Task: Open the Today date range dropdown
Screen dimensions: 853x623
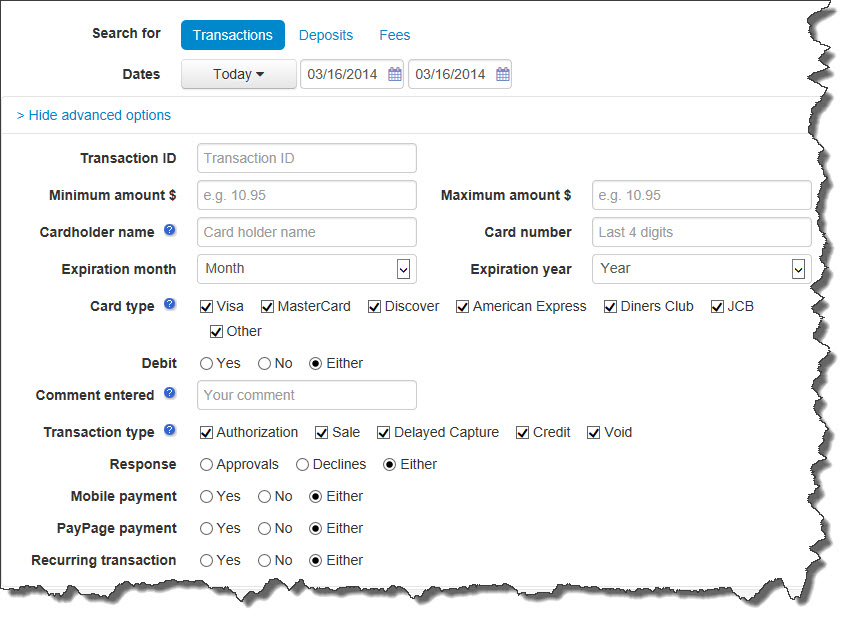Action: click(x=239, y=75)
